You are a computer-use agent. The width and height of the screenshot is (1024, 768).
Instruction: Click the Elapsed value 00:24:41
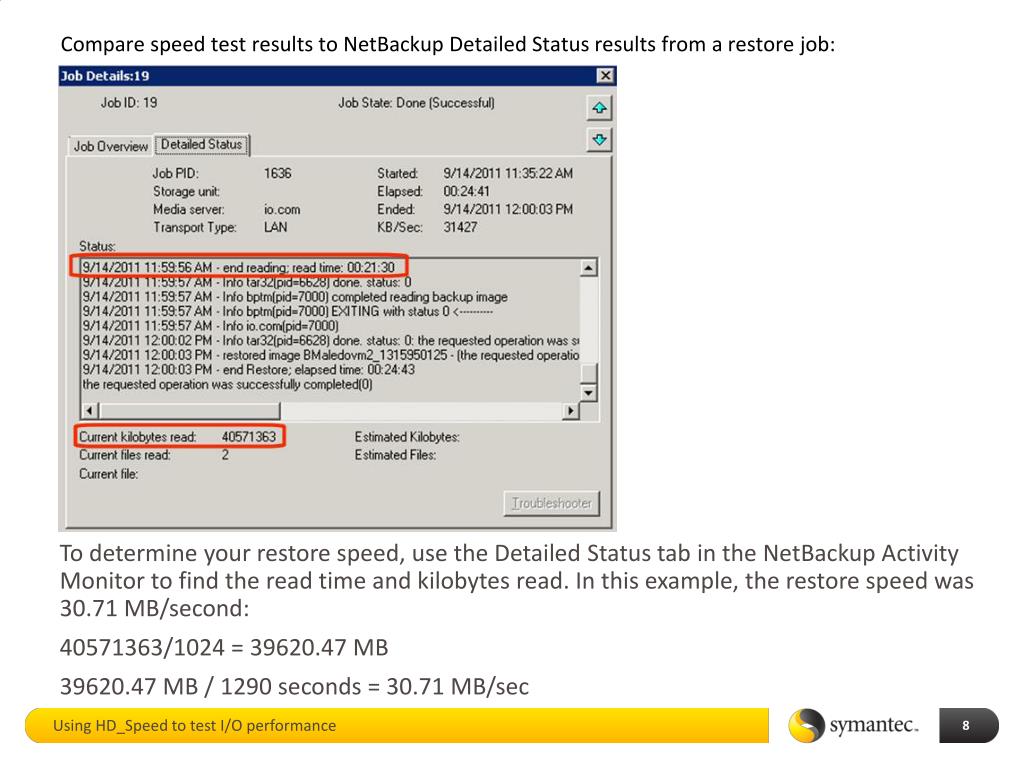click(x=466, y=191)
